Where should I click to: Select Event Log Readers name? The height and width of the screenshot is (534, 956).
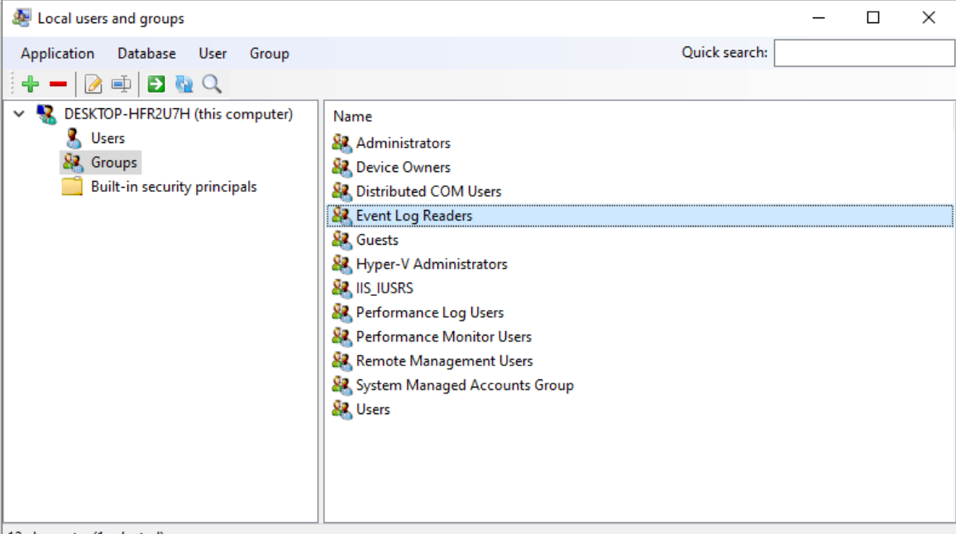click(x=414, y=216)
